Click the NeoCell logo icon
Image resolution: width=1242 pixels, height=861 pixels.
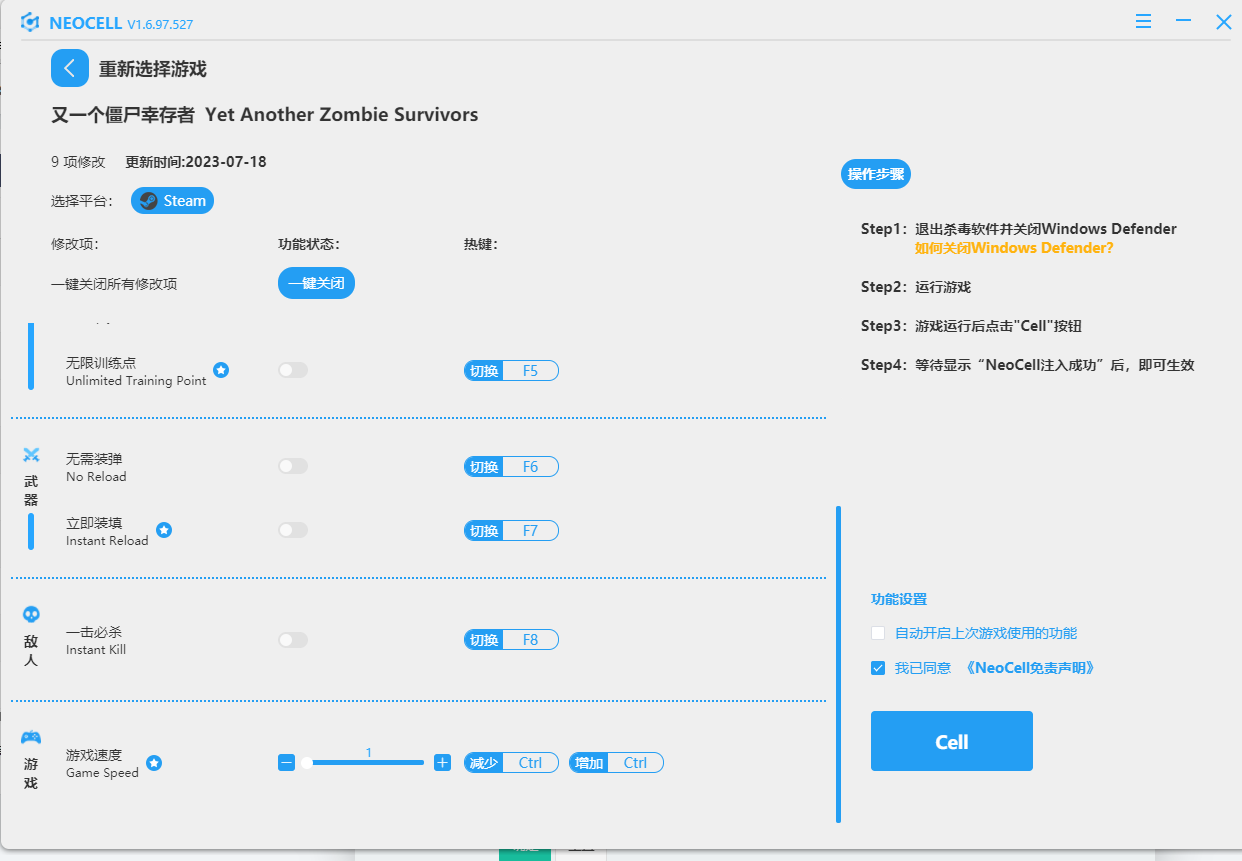pyautogui.click(x=30, y=22)
